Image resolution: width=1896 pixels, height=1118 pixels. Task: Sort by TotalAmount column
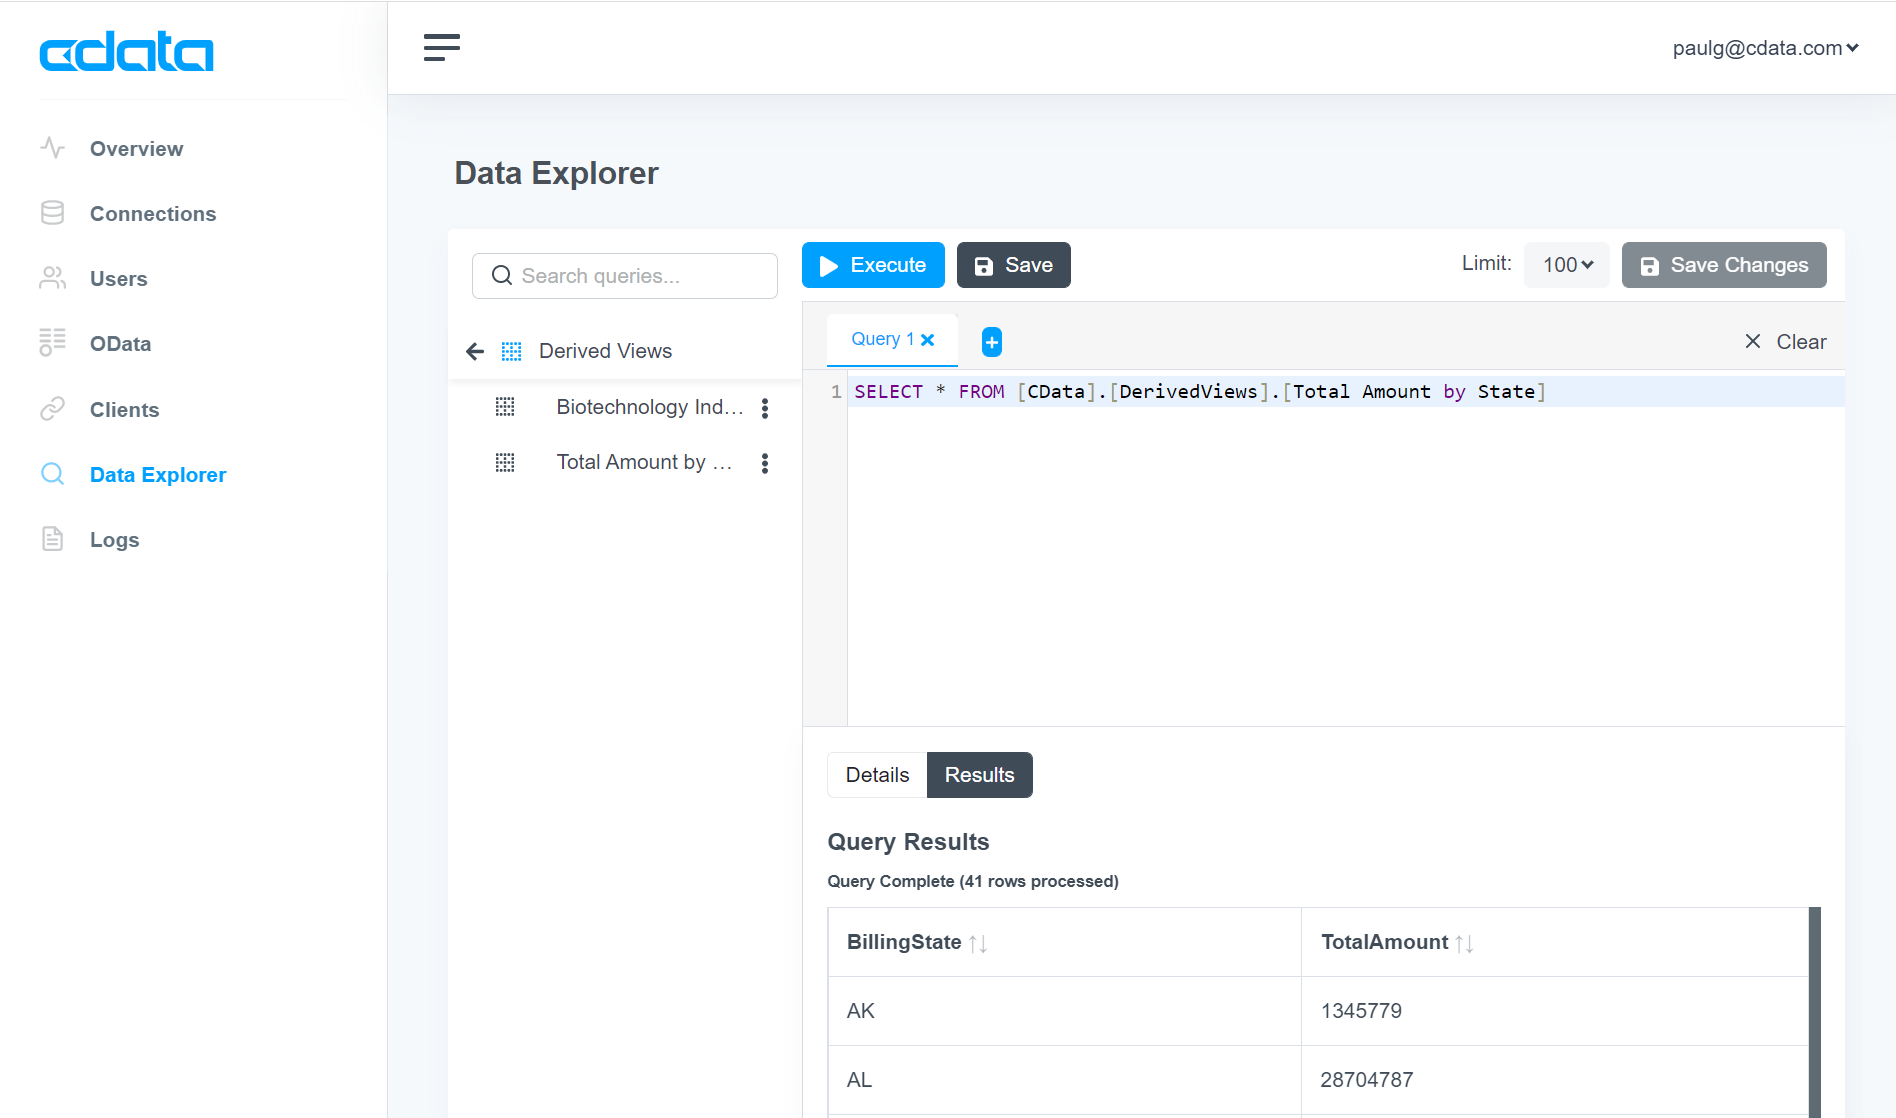click(x=1464, y=943)
